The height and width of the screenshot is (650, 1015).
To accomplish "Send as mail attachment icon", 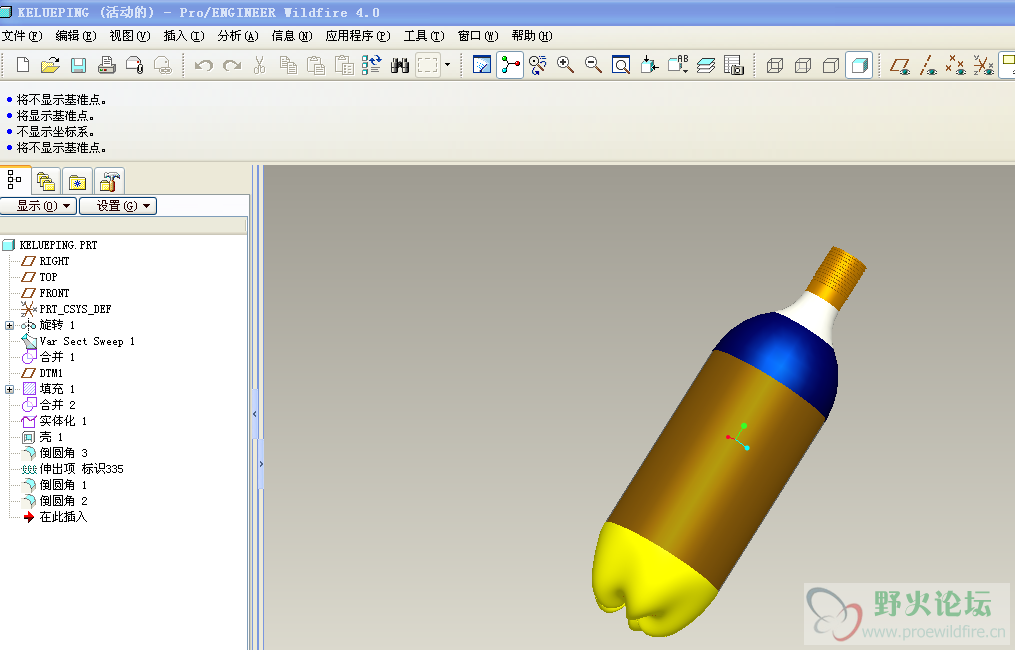I will pyautogui.click(x=135, y=65).
